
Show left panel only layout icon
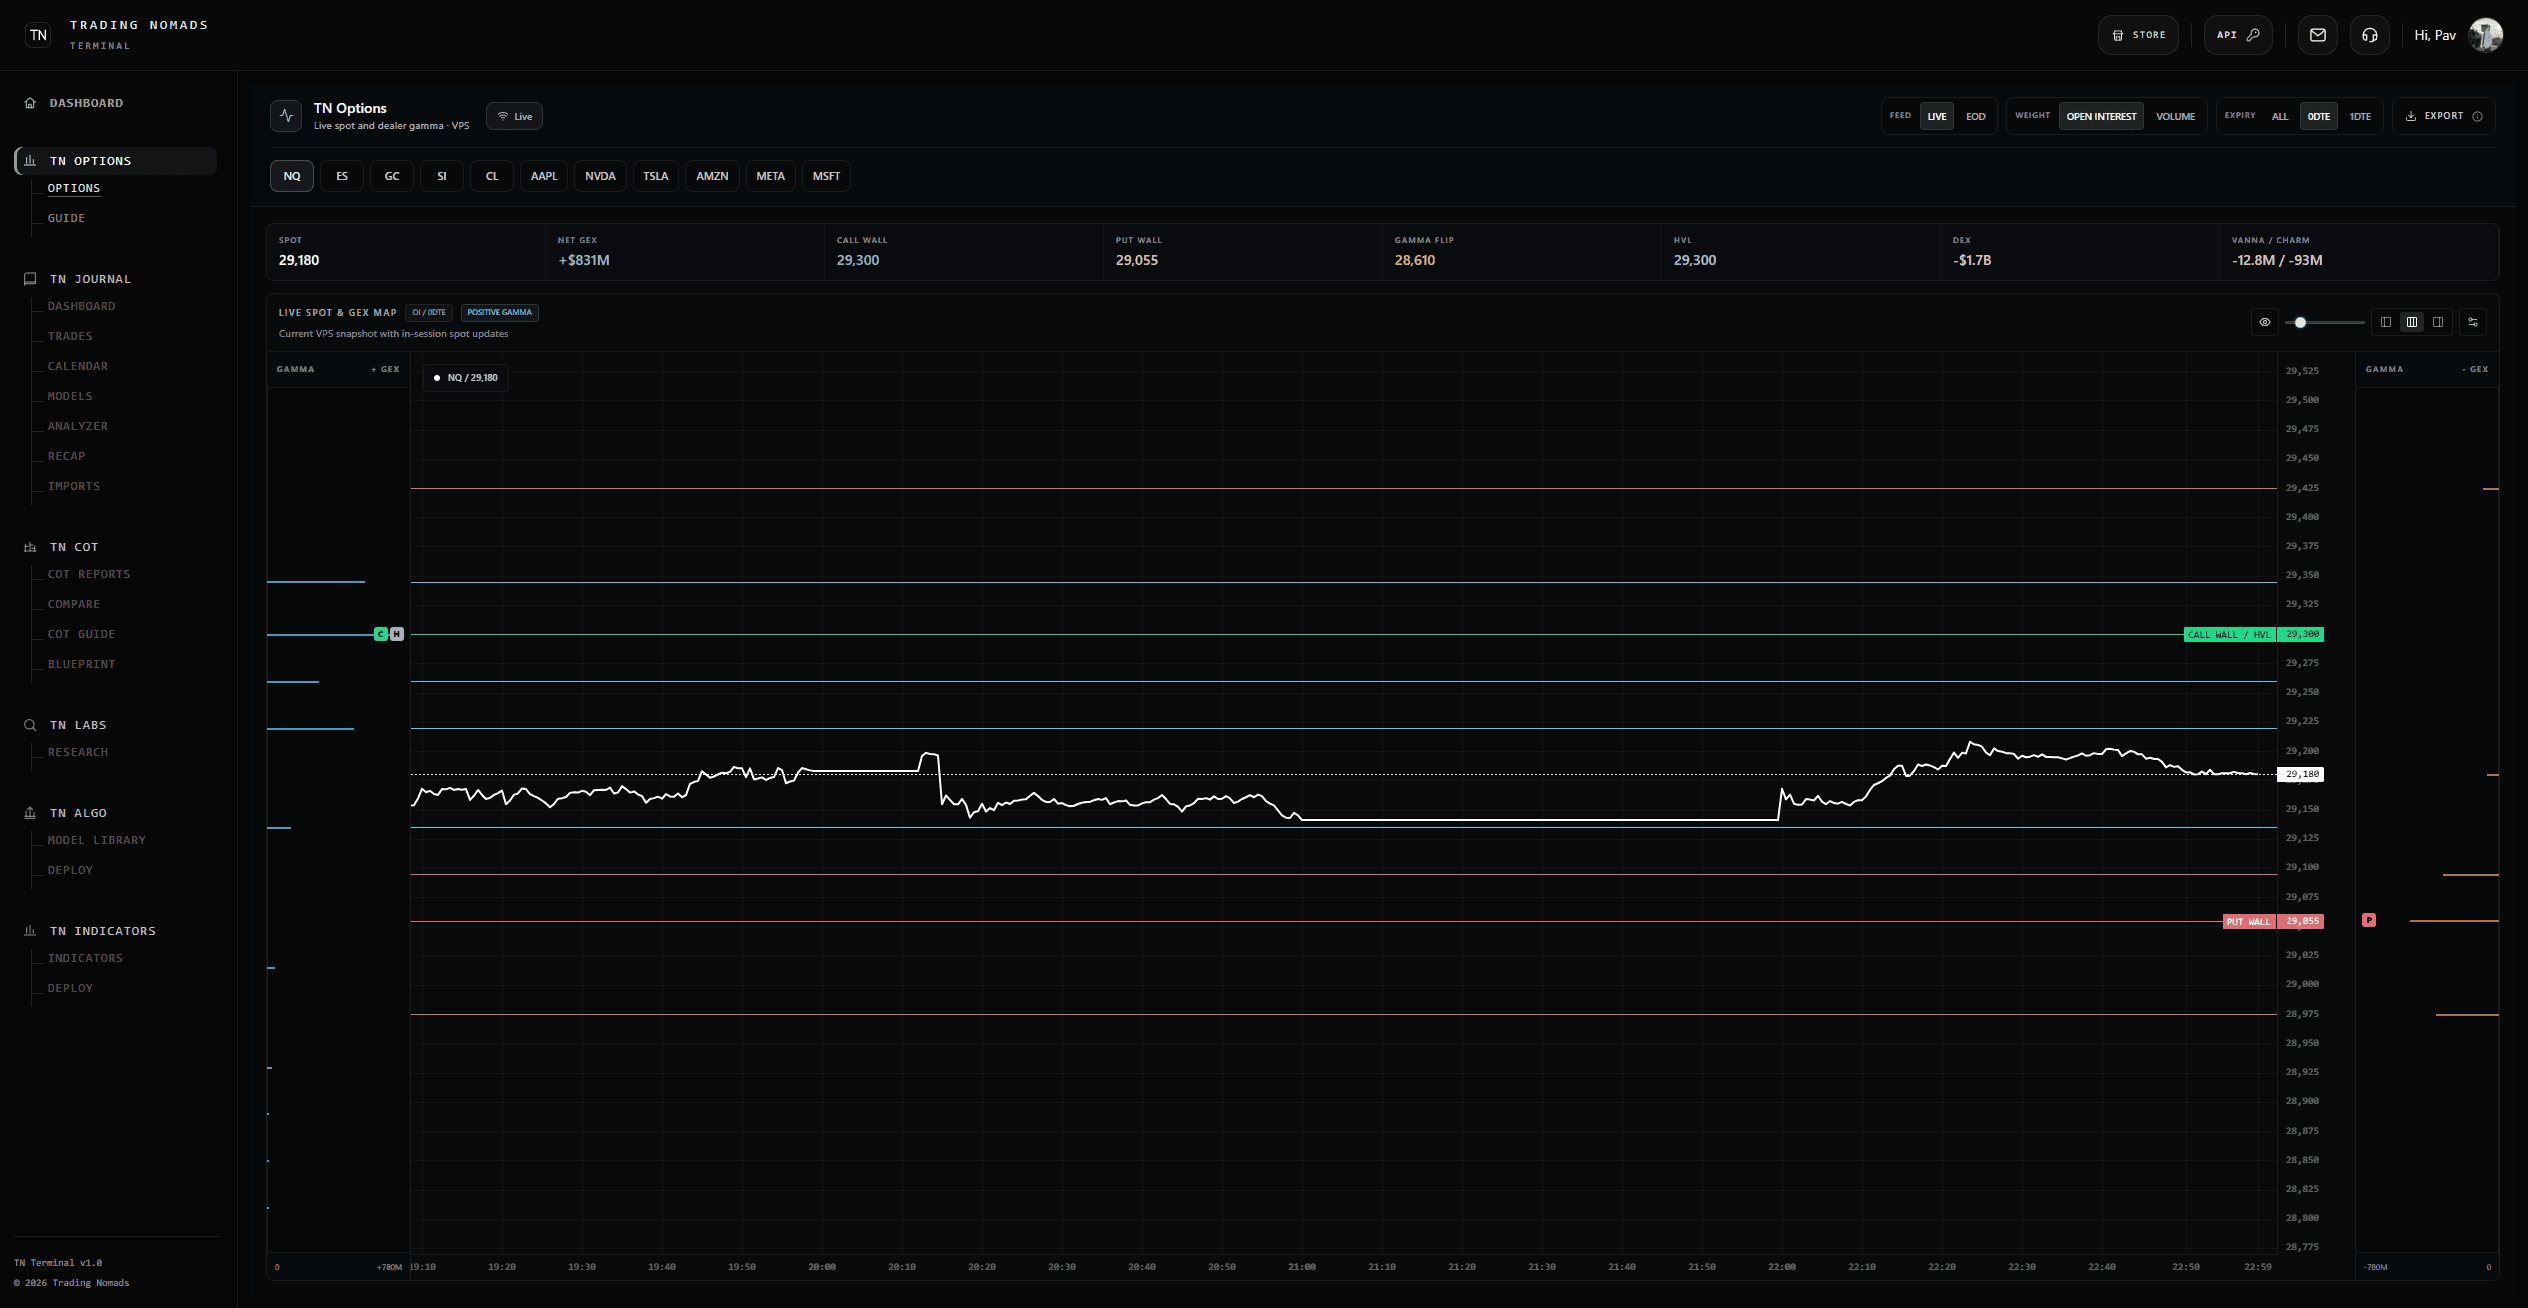[2386, 322]
